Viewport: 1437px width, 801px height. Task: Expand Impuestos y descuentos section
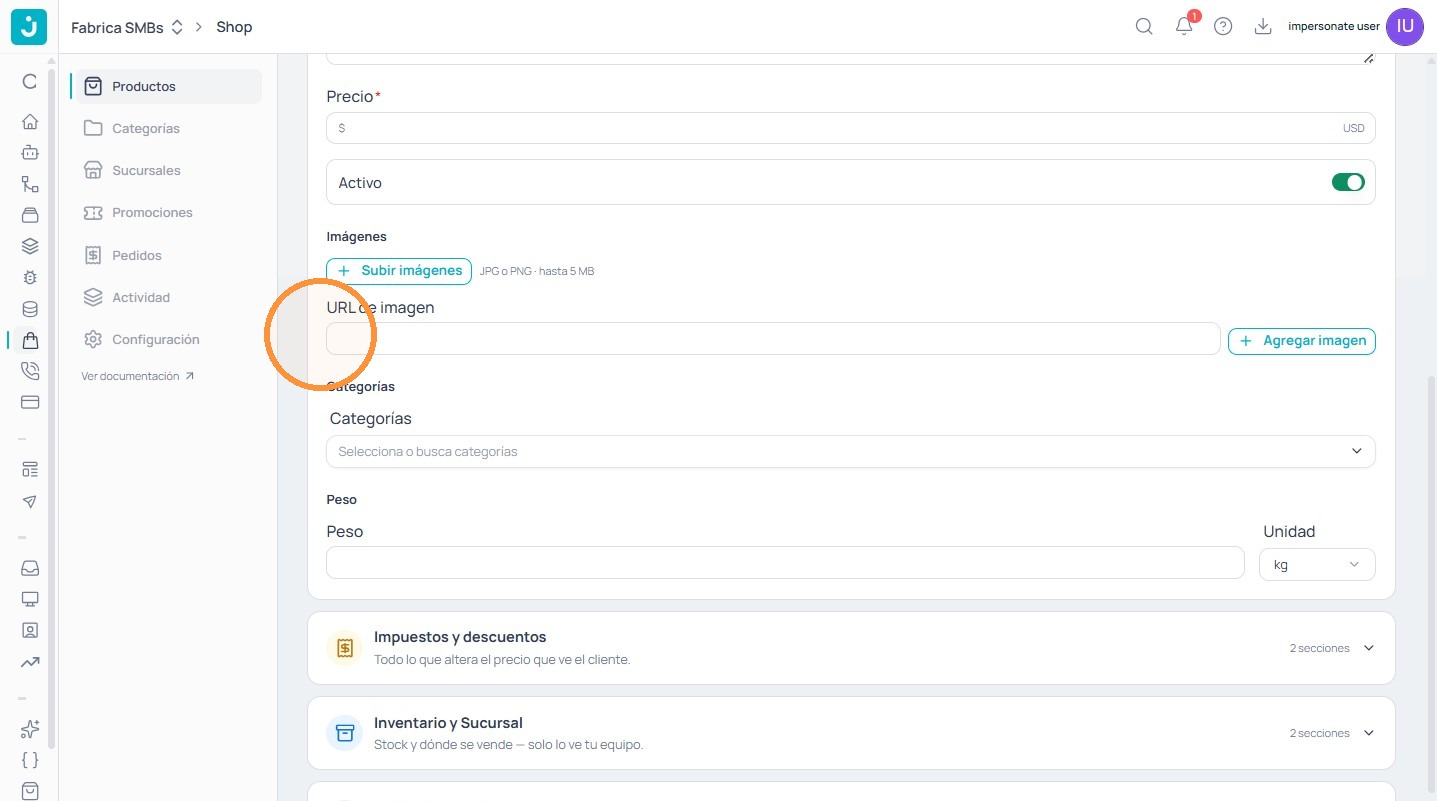click(851, 648)
